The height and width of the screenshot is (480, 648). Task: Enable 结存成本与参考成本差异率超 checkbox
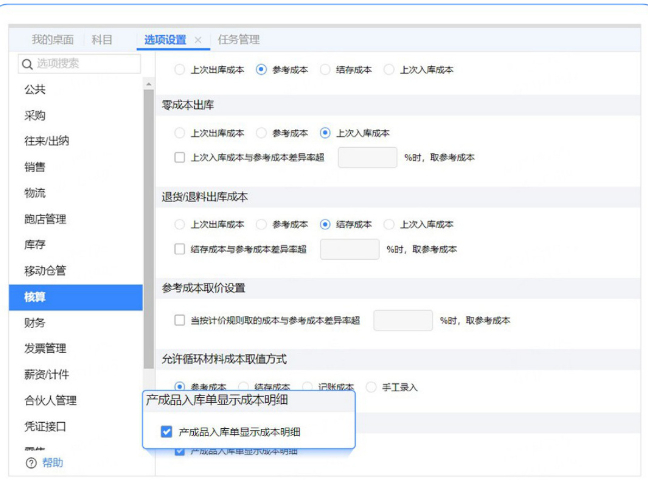click(x=179, y=249)
